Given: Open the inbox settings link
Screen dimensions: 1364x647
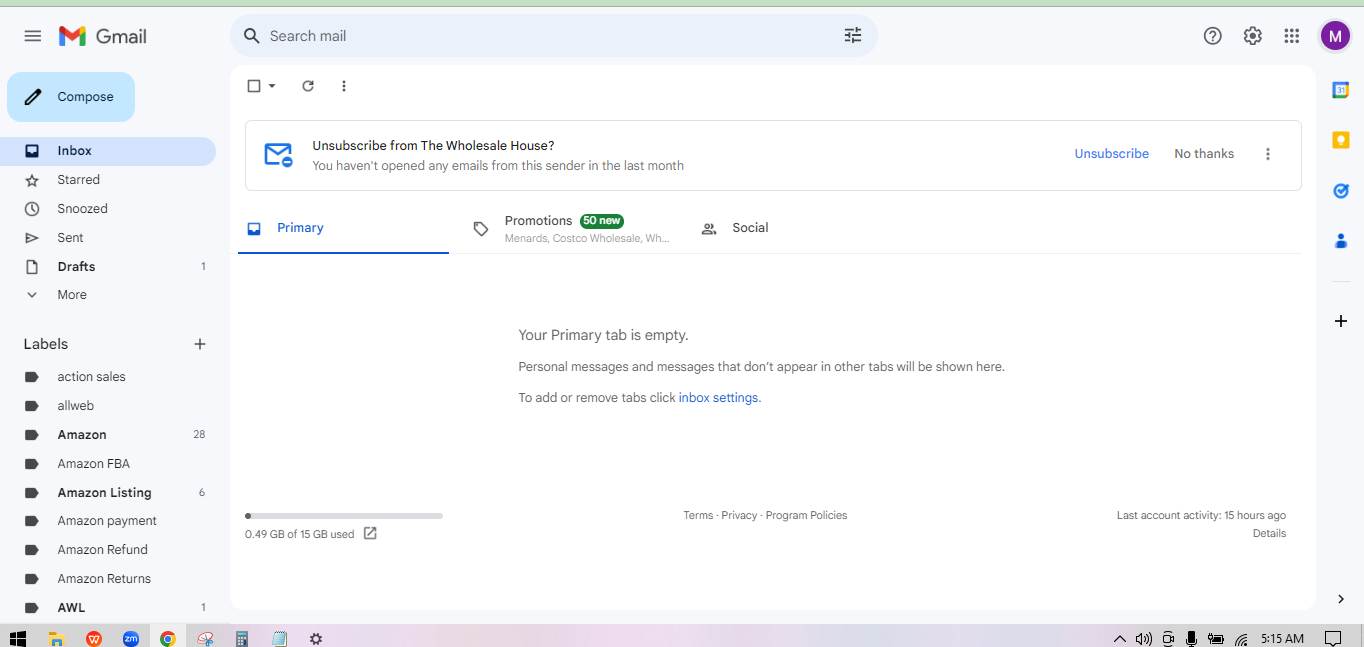Looking at the screenshot, I should pos(718,398).
